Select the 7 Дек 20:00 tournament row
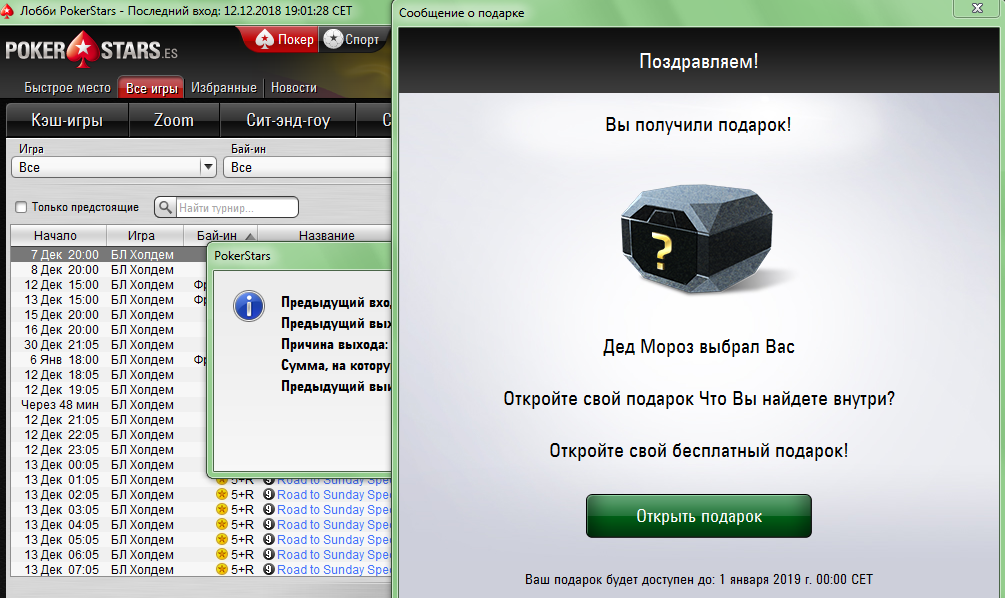The image size is (1005, 598). [x=109, y=254]
